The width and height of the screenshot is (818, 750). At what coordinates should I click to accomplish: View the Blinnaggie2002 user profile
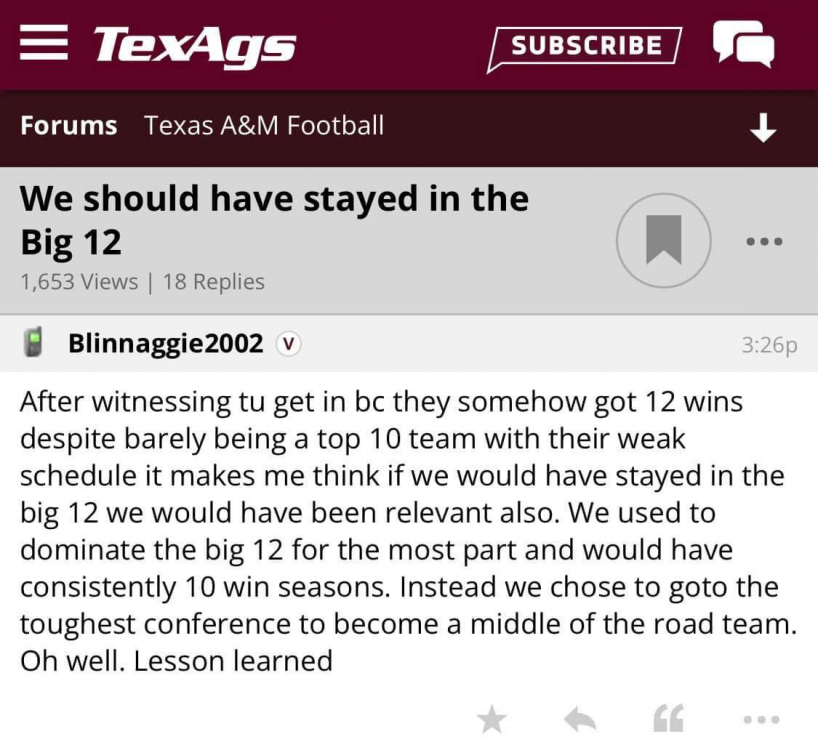(x=165, y=344)
